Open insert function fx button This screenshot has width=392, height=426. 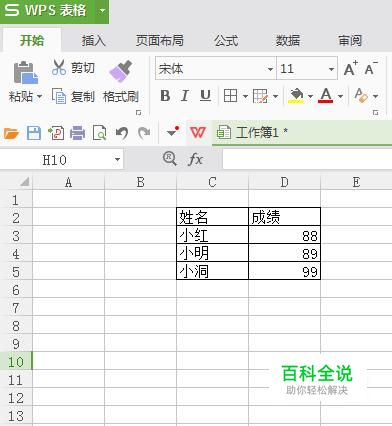195,159
